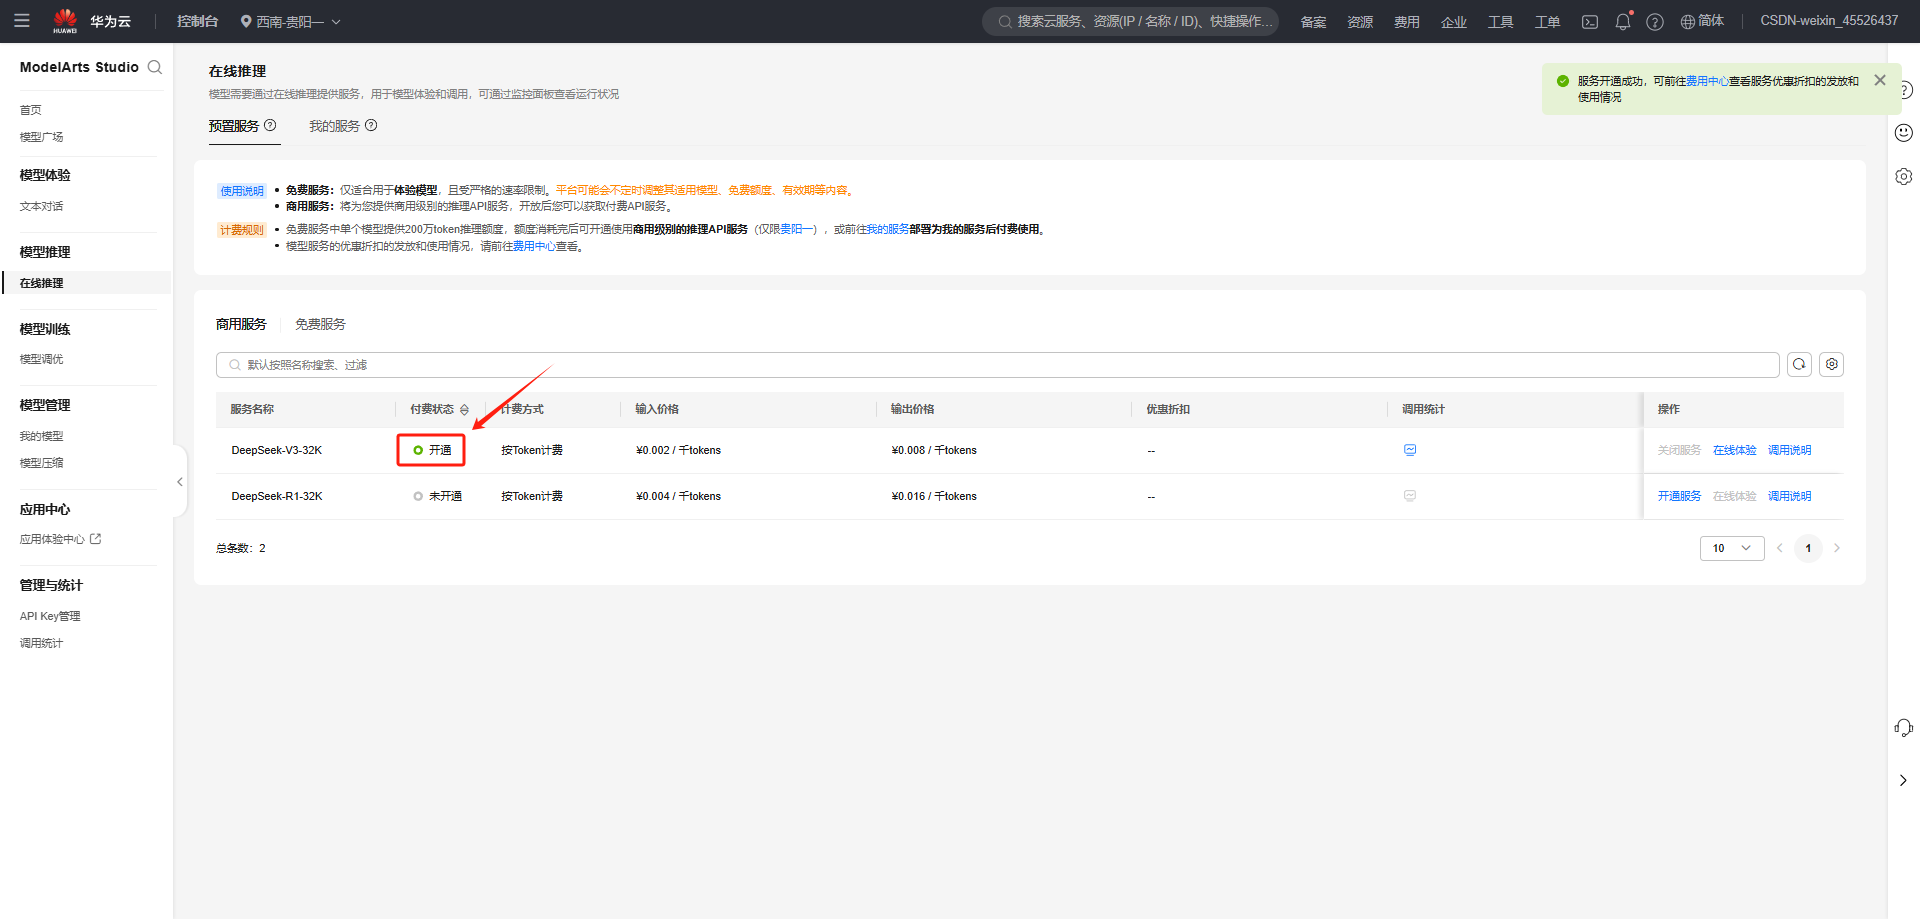Close the 服务开通成功 notification

tap(1880, 80)
